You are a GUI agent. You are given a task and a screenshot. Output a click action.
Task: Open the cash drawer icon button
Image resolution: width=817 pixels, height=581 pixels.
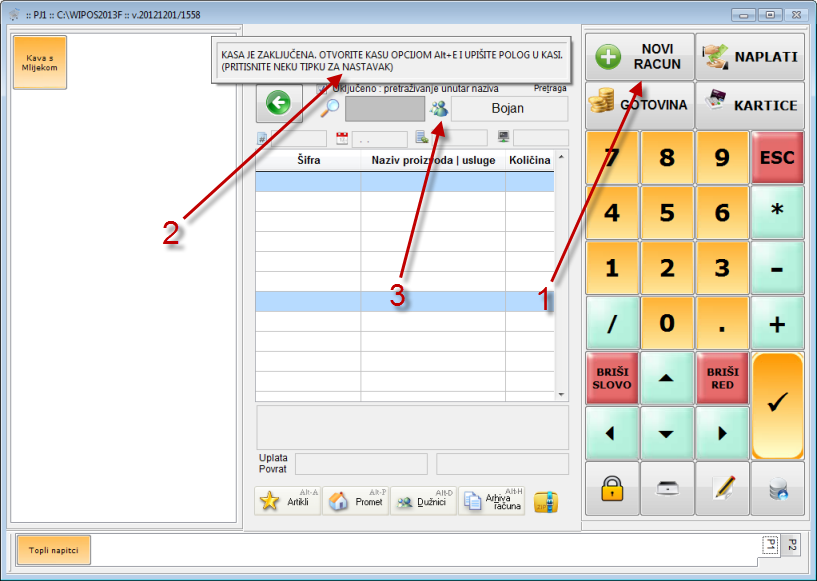click(x=666, y=488)
